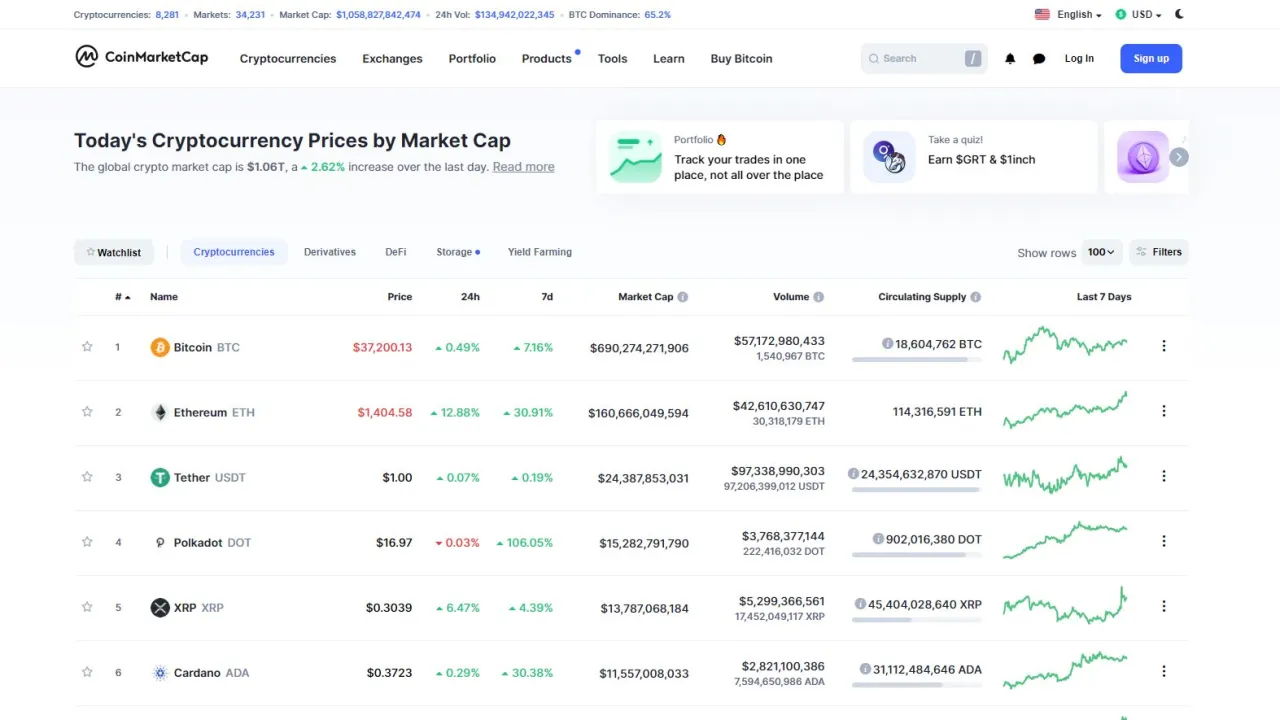Click the Bitcoin BTC coin icon
This screenshot has width=1280, height=720.
click(x=159, y=347)
